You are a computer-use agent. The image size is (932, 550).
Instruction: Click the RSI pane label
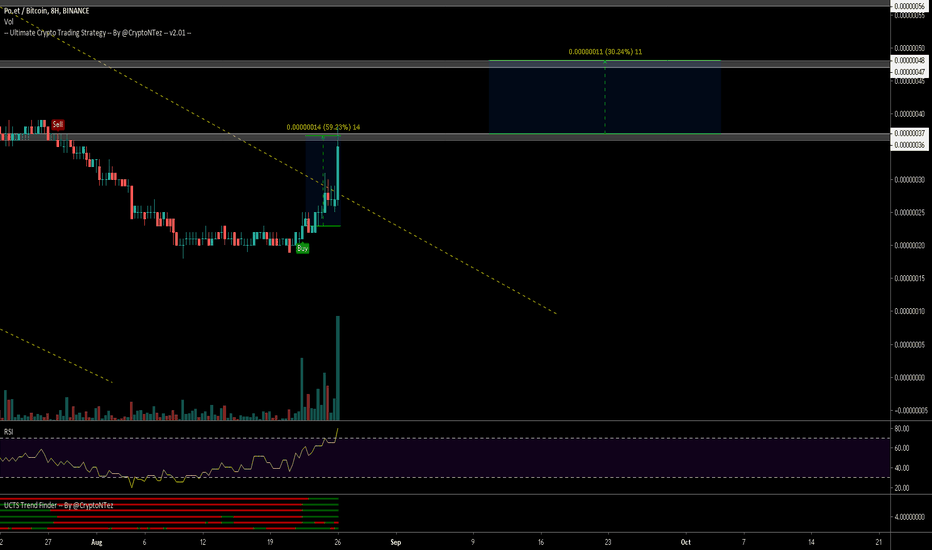click(x=8, y=432)
